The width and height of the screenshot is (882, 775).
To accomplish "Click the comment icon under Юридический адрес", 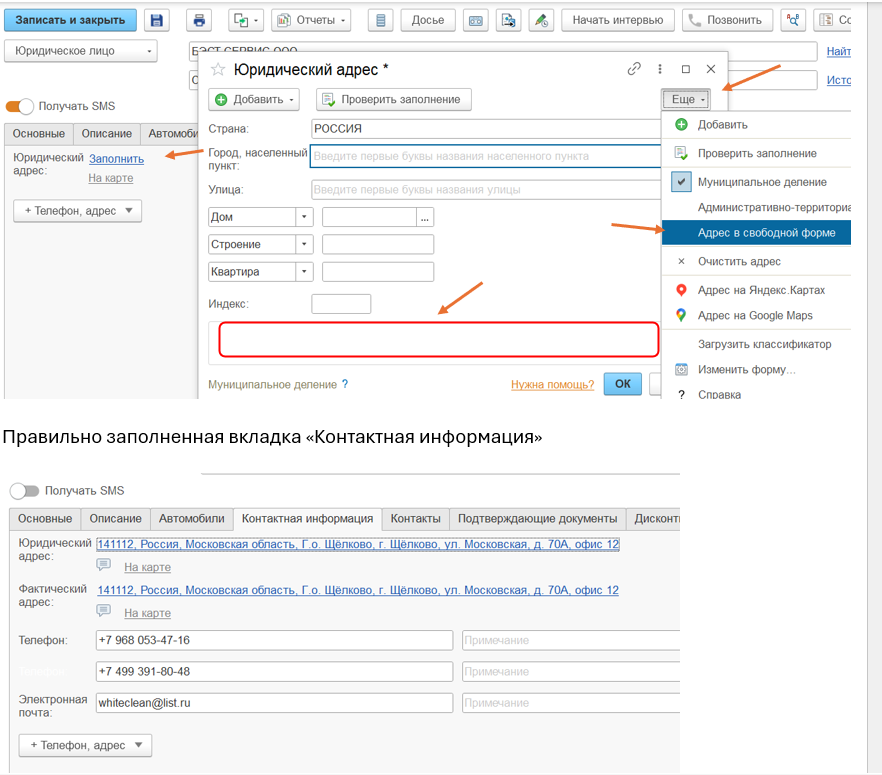I will 104,565.
